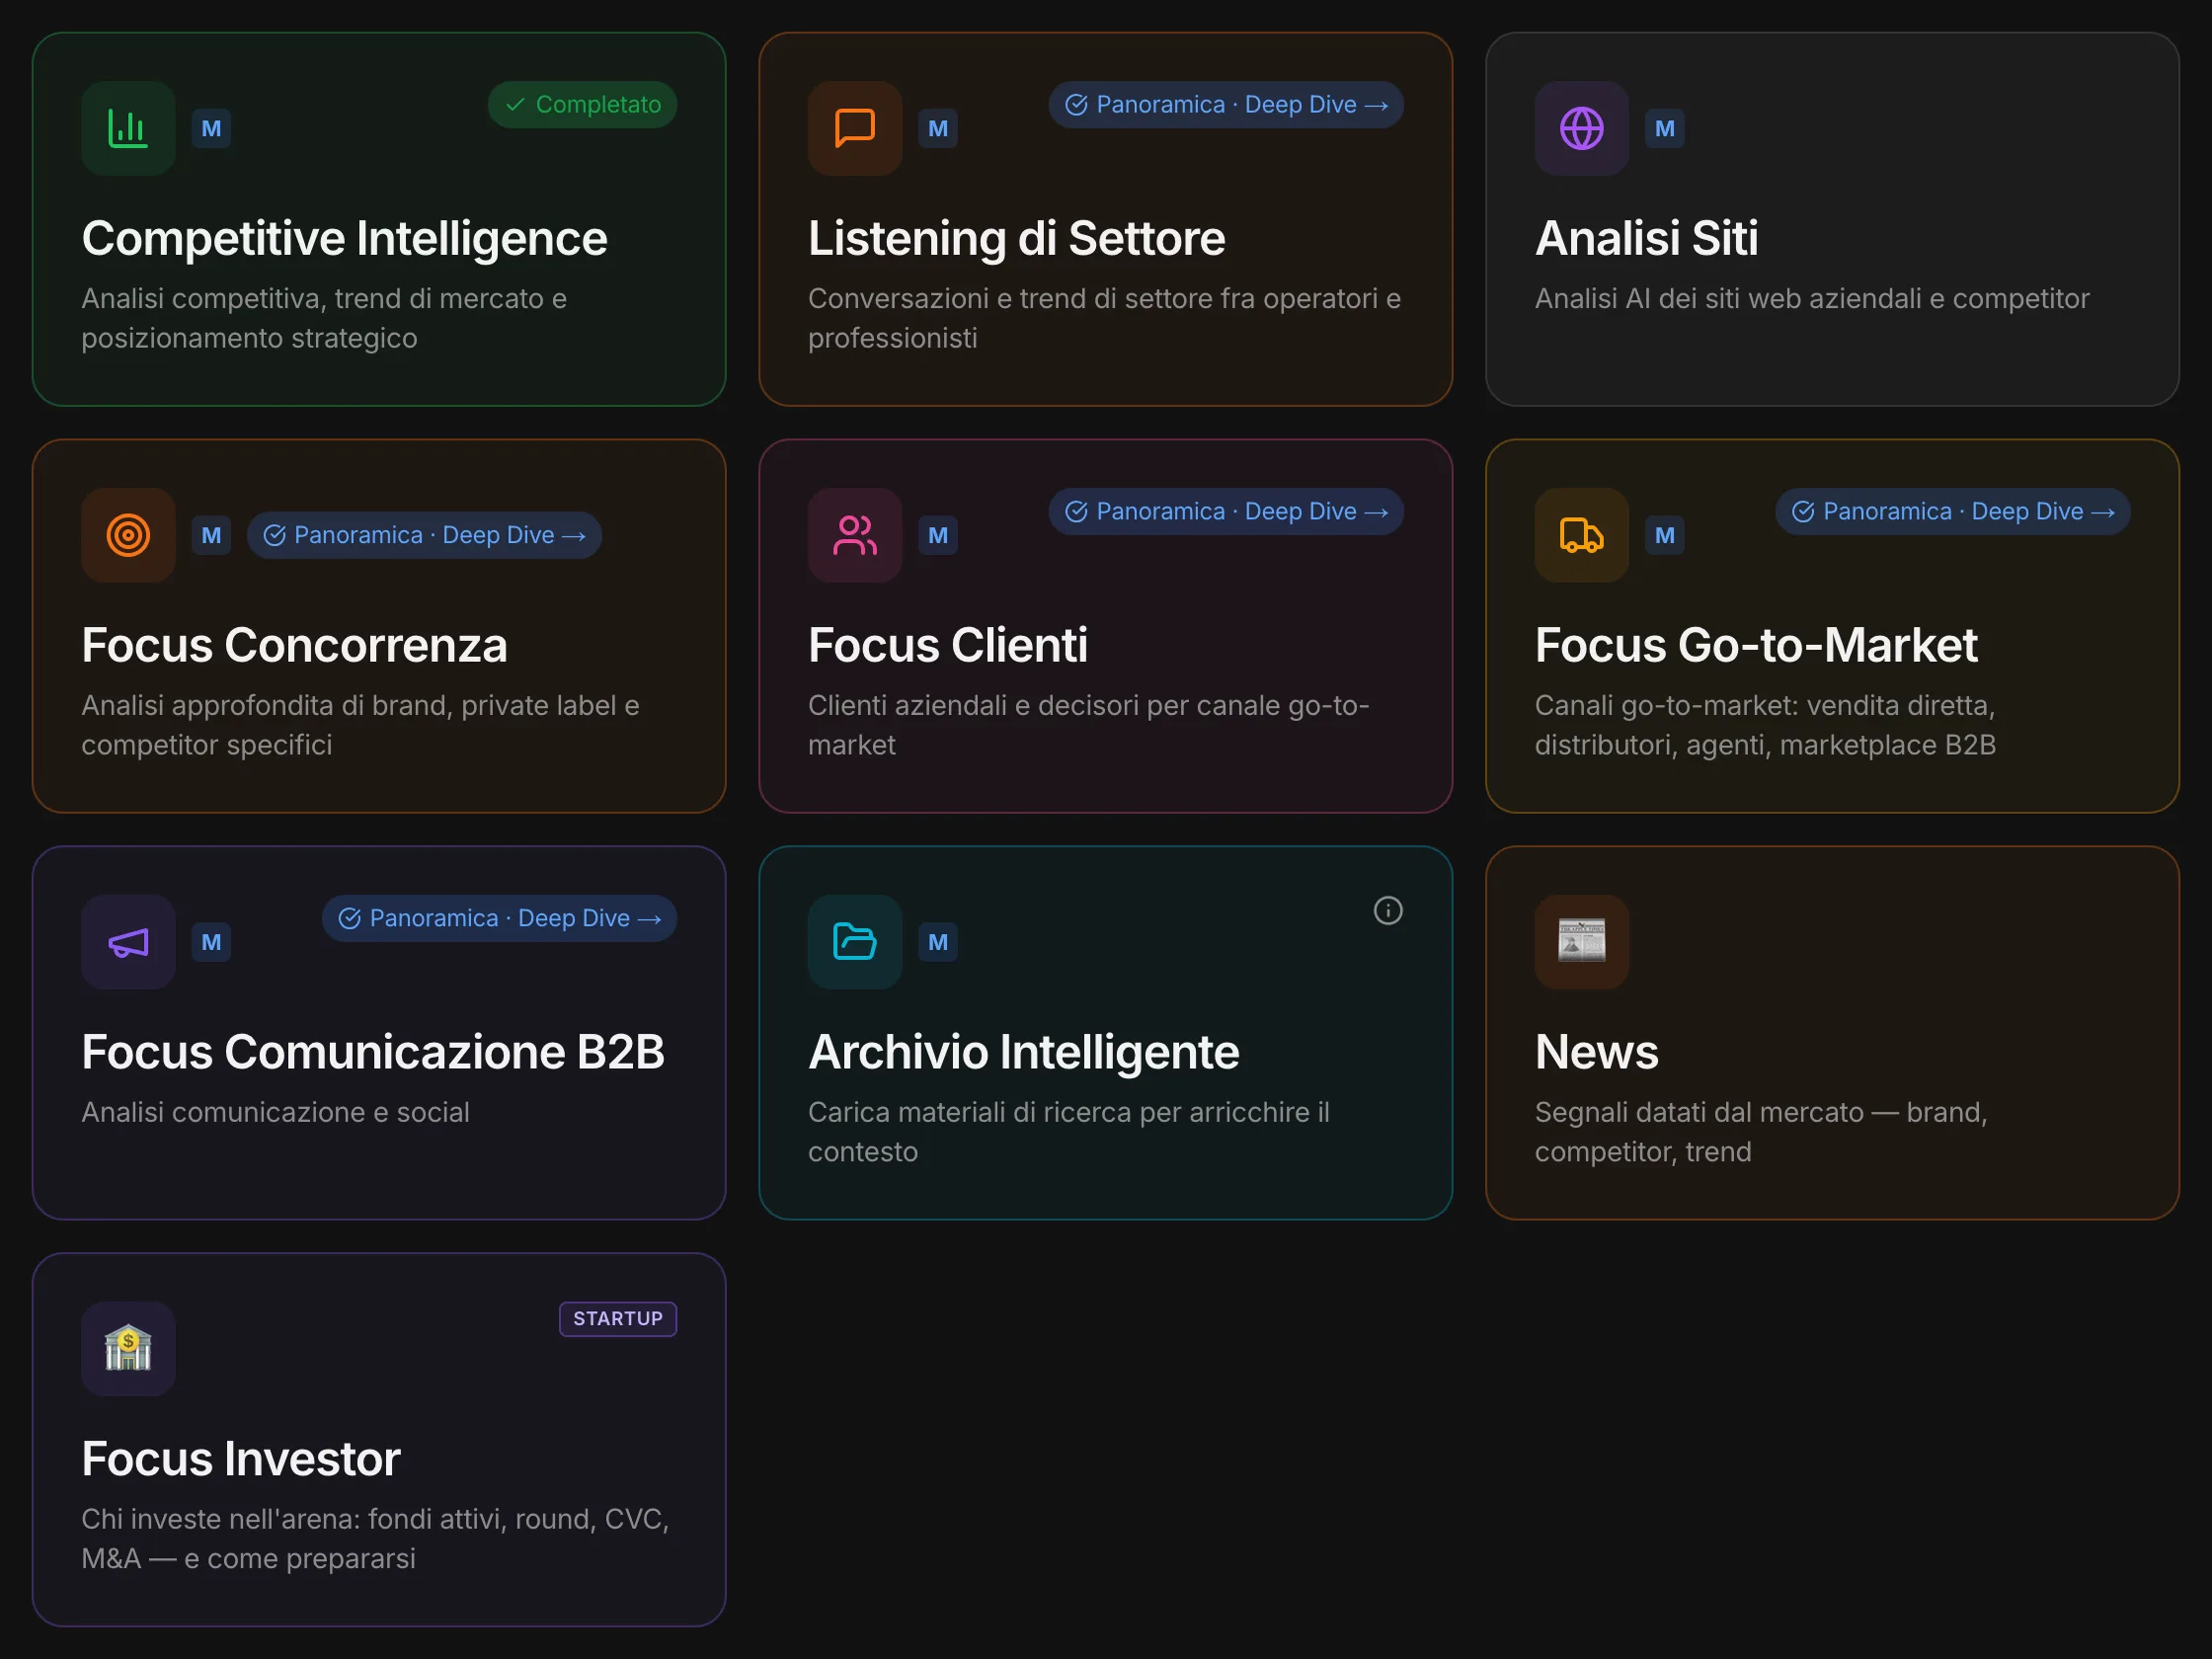Select the Analisi Siti title
The width and height of the screenshot is (2212, 1659).
(x=1647, y=239)
